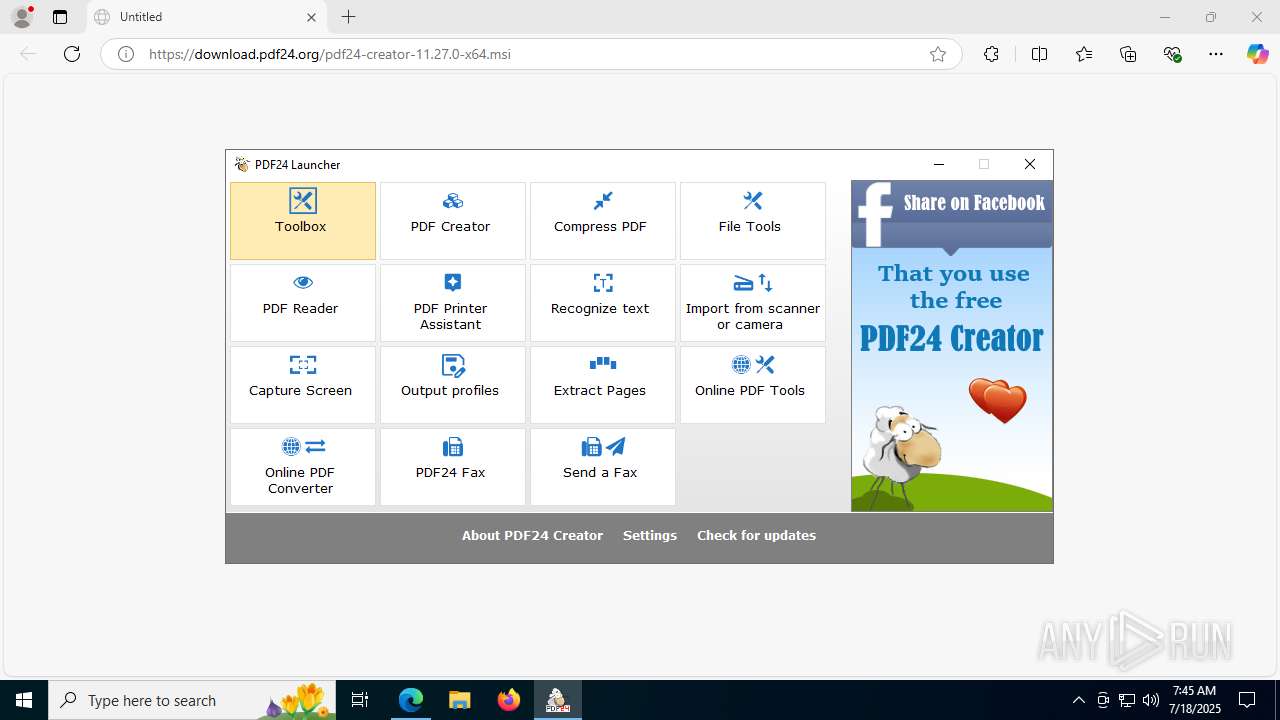The width and height of the screenshot is (1280, 720).
Task: Open Output profiles tile
Action: click(452, 385)
